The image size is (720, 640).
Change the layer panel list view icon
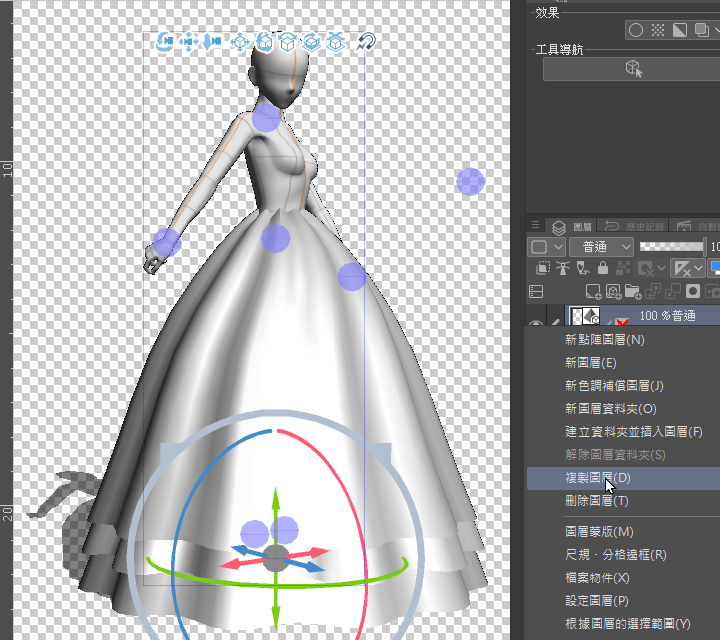(x=536, y=292)
